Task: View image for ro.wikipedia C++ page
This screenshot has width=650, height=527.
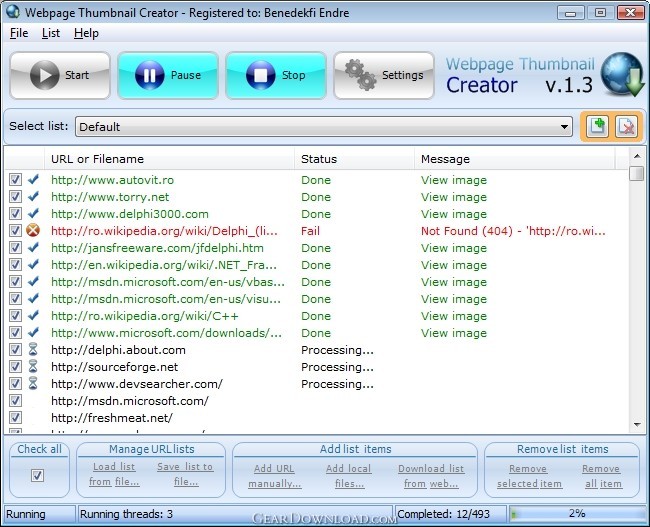Action: 454,316
